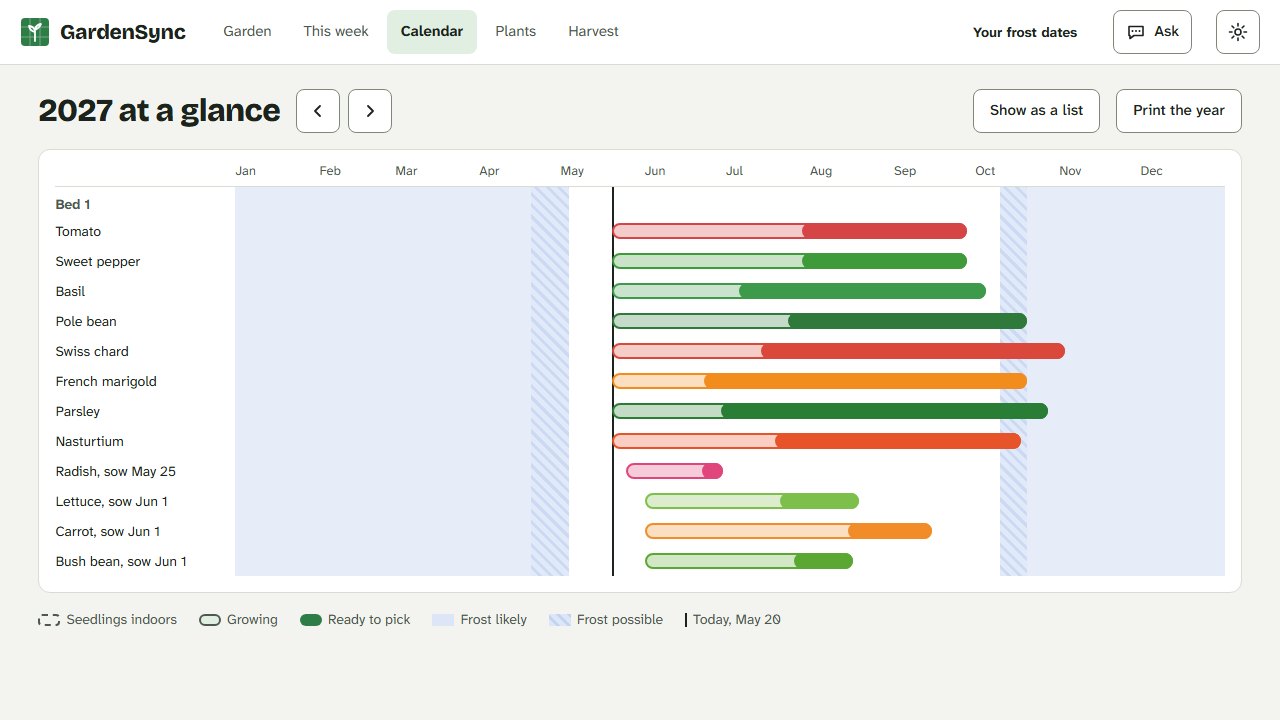This screenshot has height=720, width=1280.
Task: Open the Plants tab
Action: click(516, 32)
